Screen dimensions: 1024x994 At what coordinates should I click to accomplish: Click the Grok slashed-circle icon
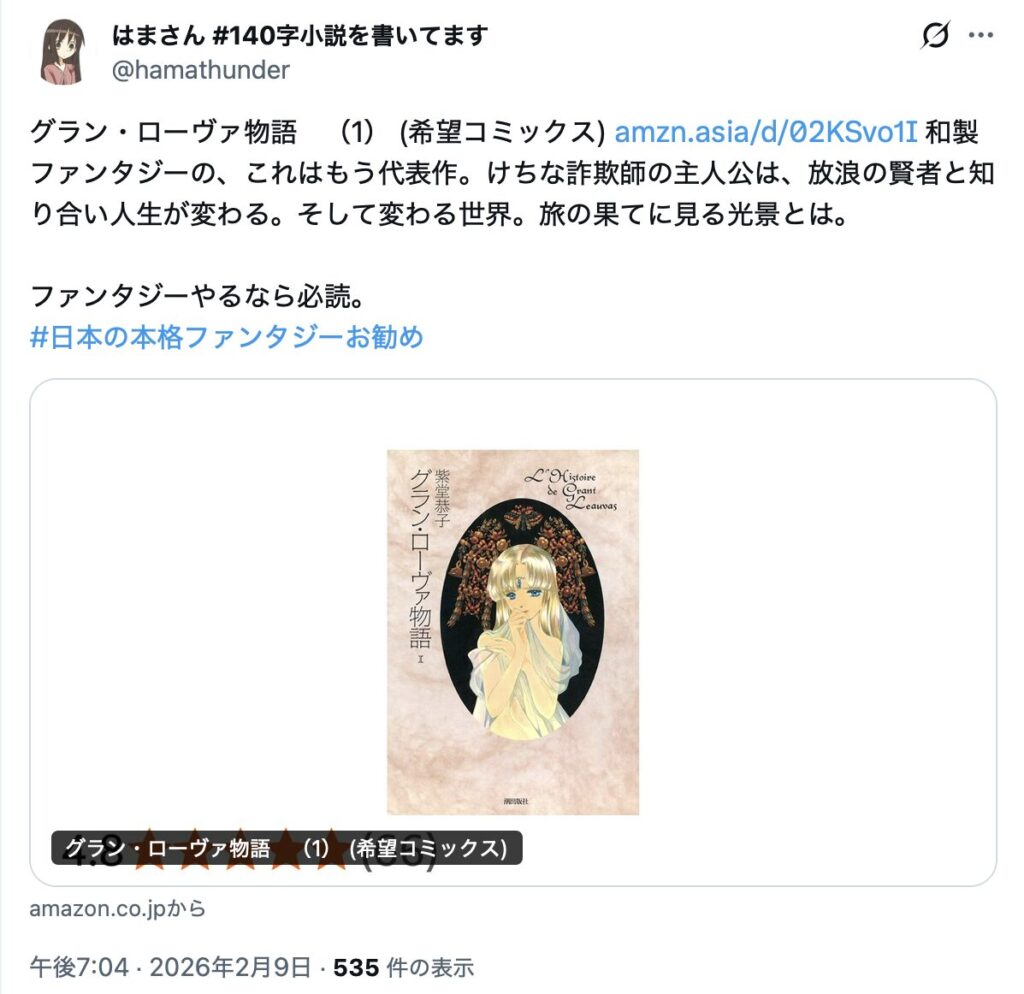[935, 35]
